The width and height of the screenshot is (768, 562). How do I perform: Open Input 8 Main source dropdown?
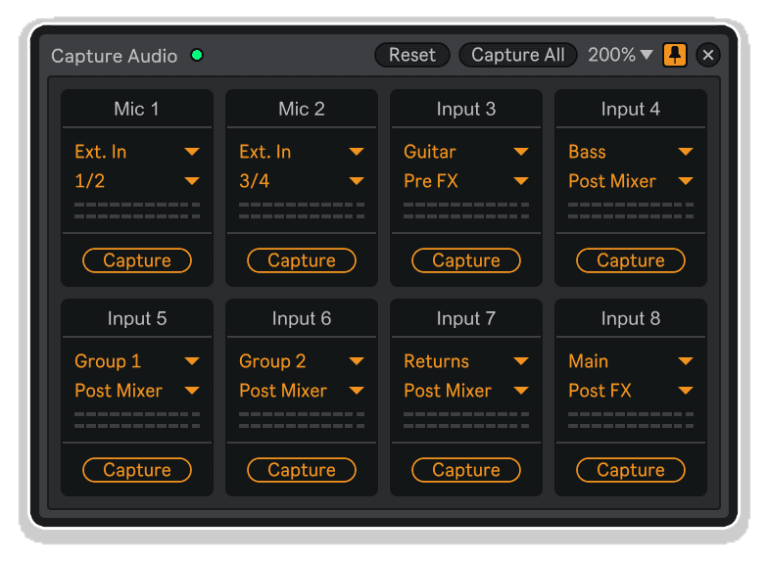click(631, 361)
